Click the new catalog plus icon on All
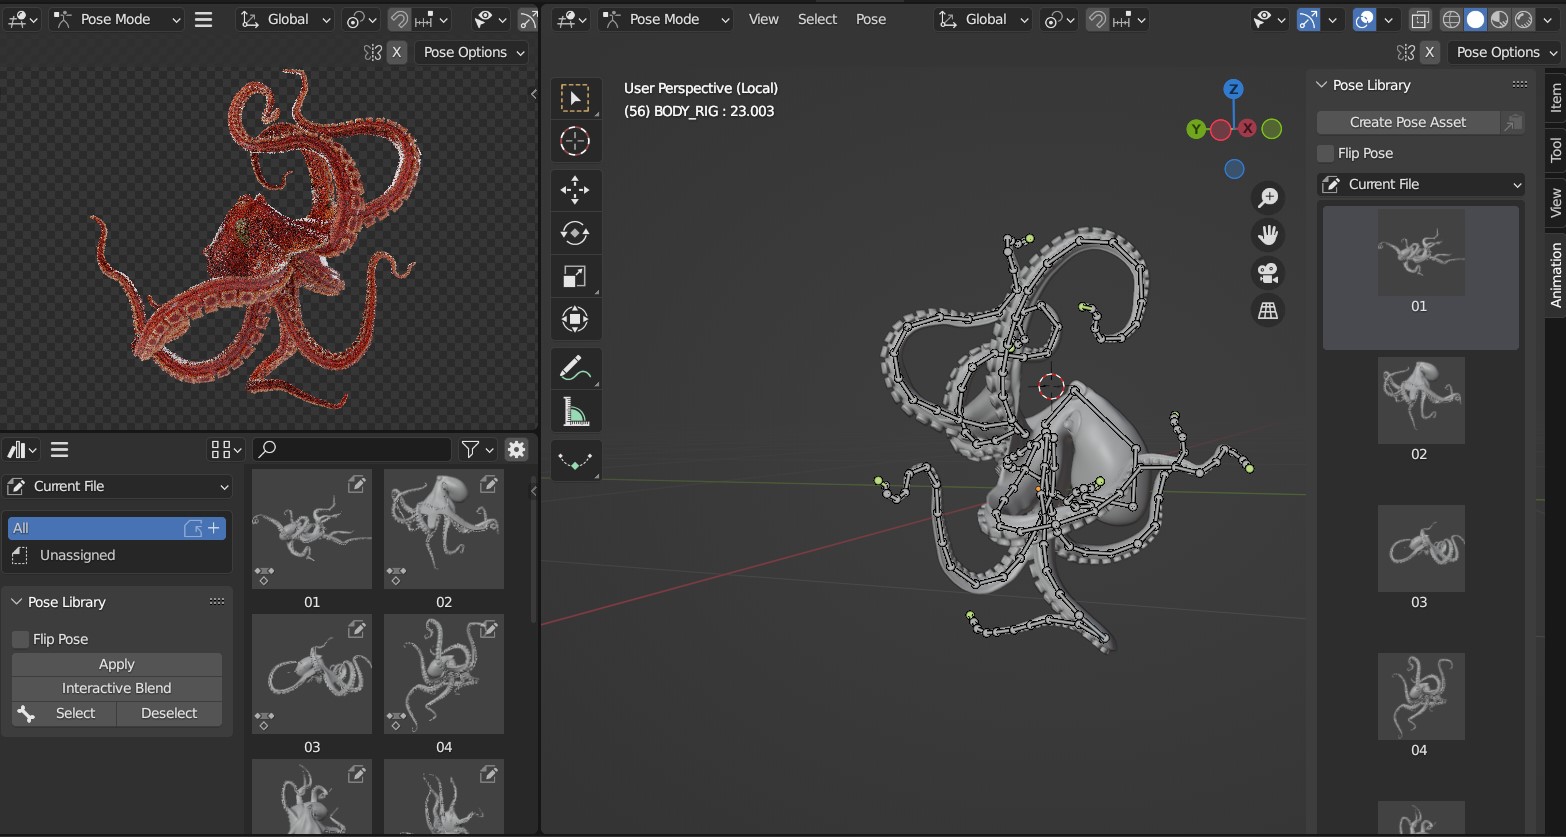The width and height of the screenshot is (1566, 837). [x=214, y=528]
